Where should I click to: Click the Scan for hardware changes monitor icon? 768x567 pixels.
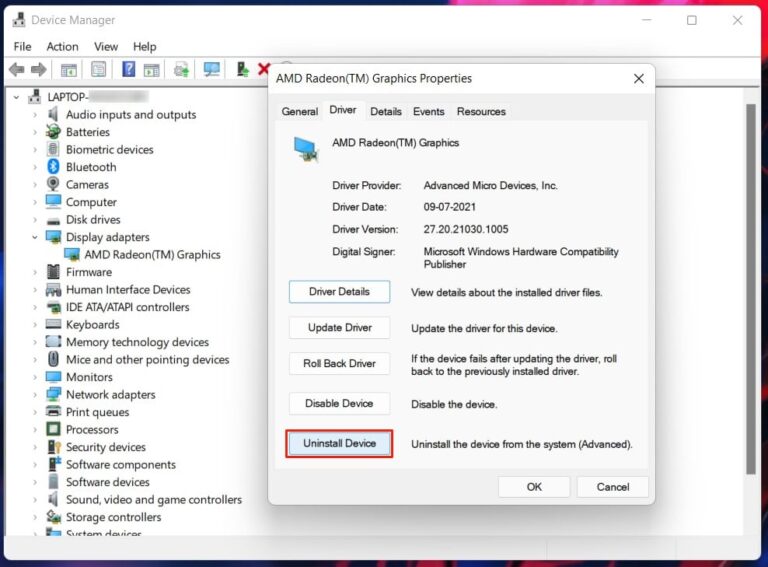pyautogui.click(x=212, y=69)
